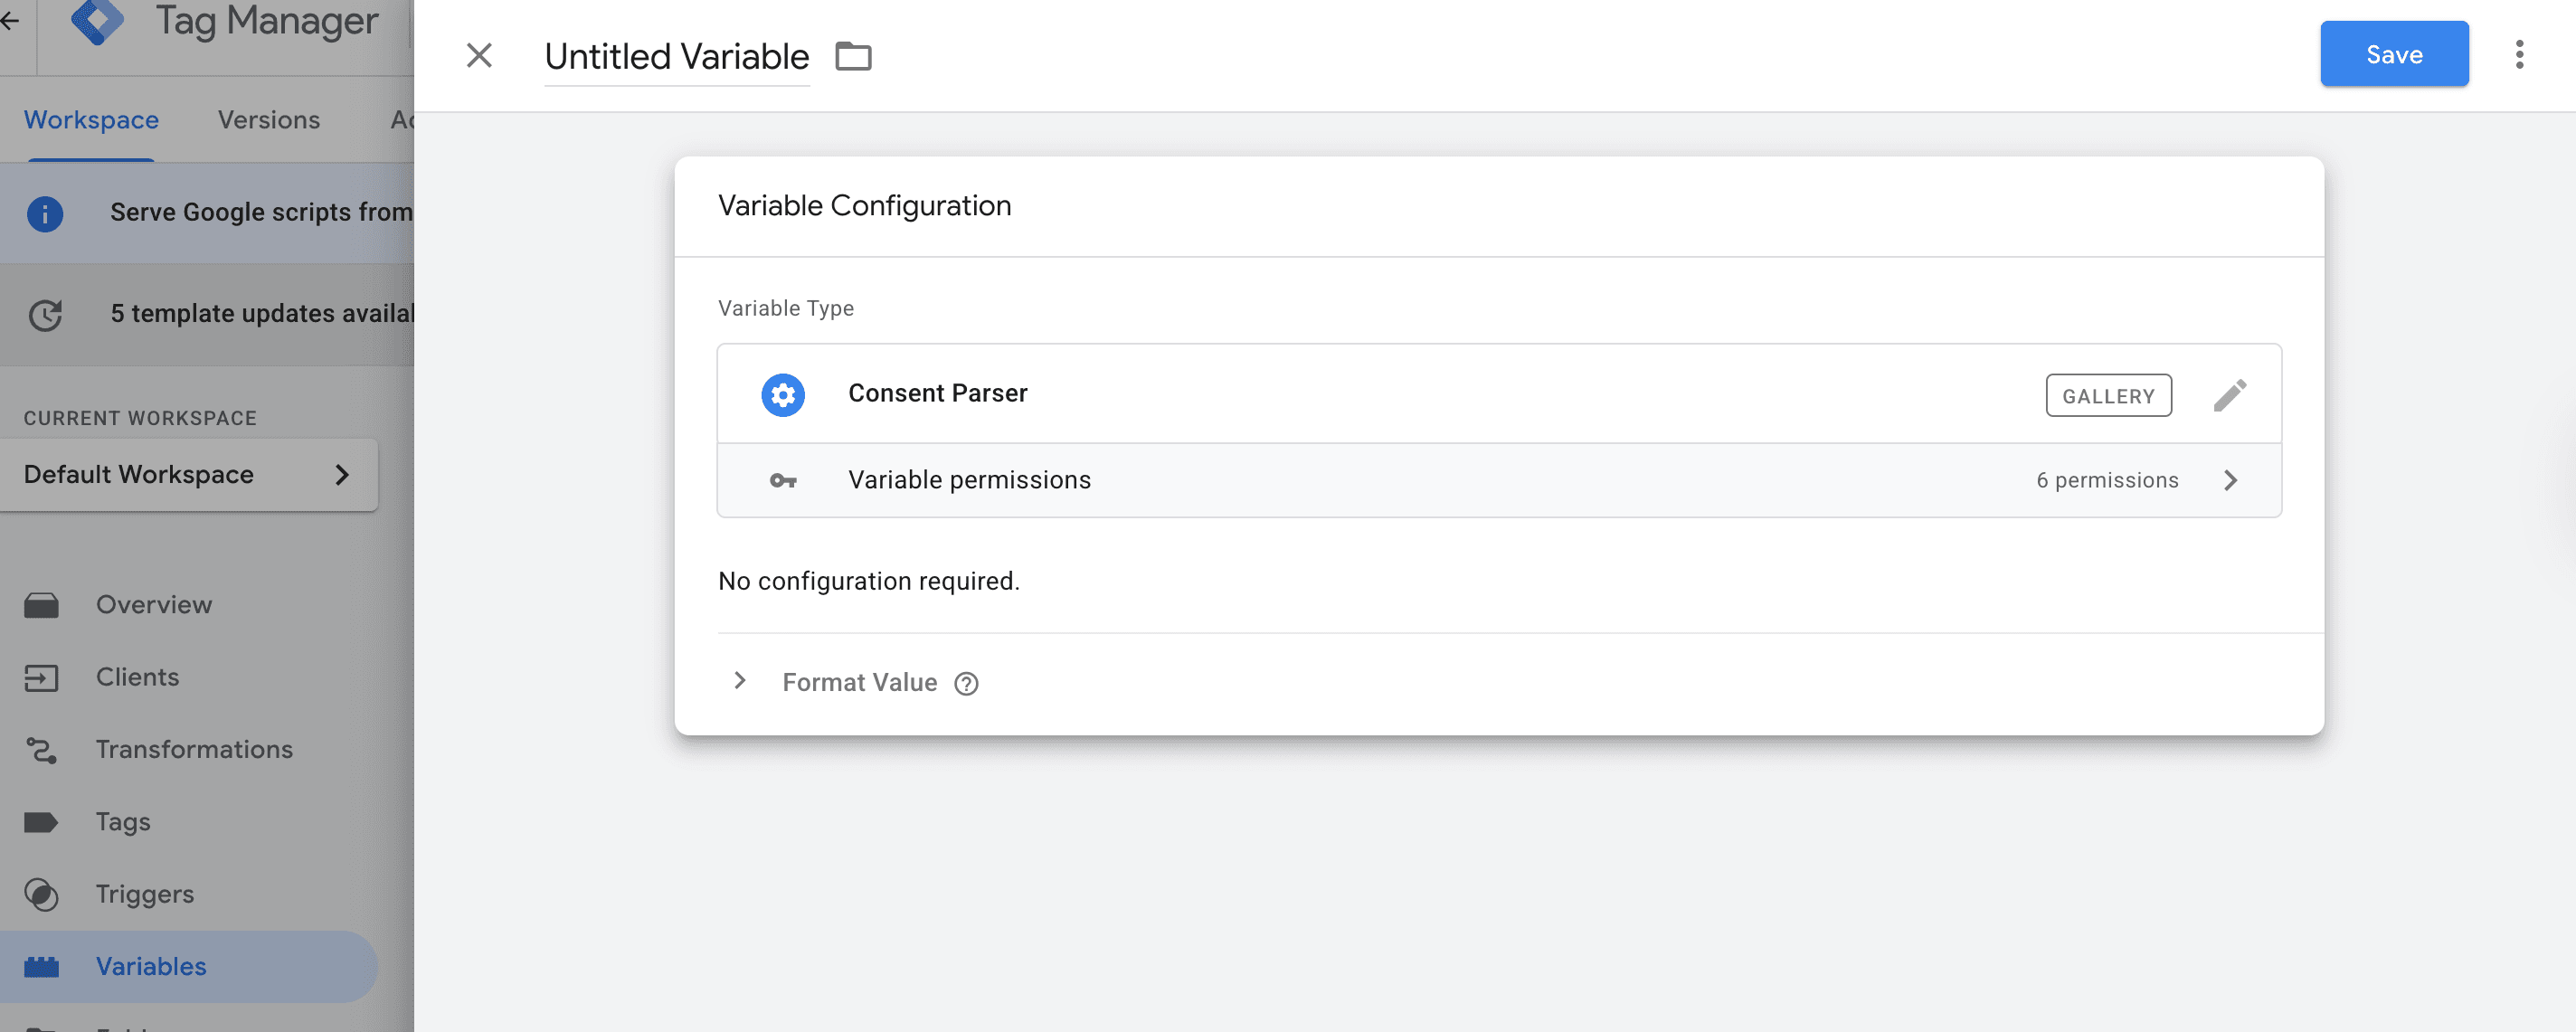Switch to the Workspace tab
Viewport: 2576px width, 1032px height.
pyautogui.click(x=90, y=119)
